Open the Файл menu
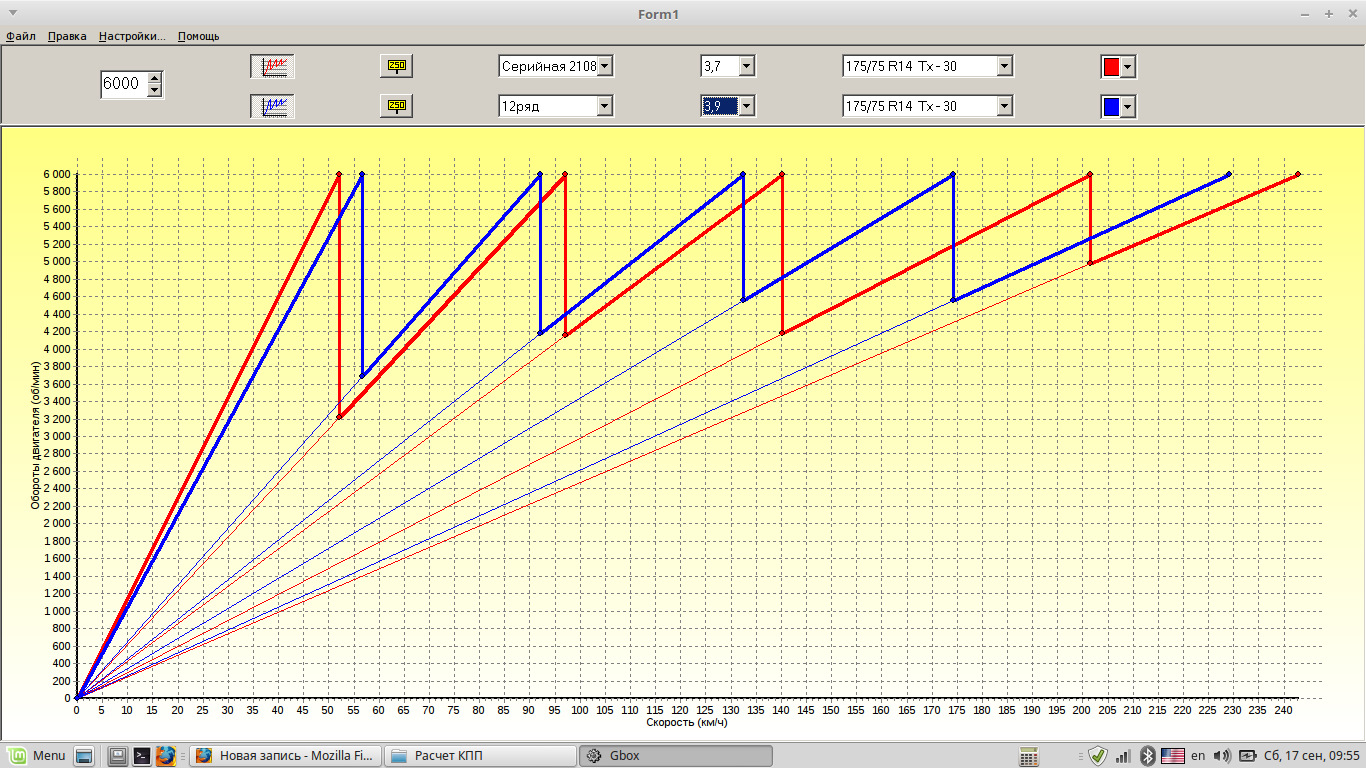Image resolution: width=1366 pixels, height=768 pixels. coord(20,36)
